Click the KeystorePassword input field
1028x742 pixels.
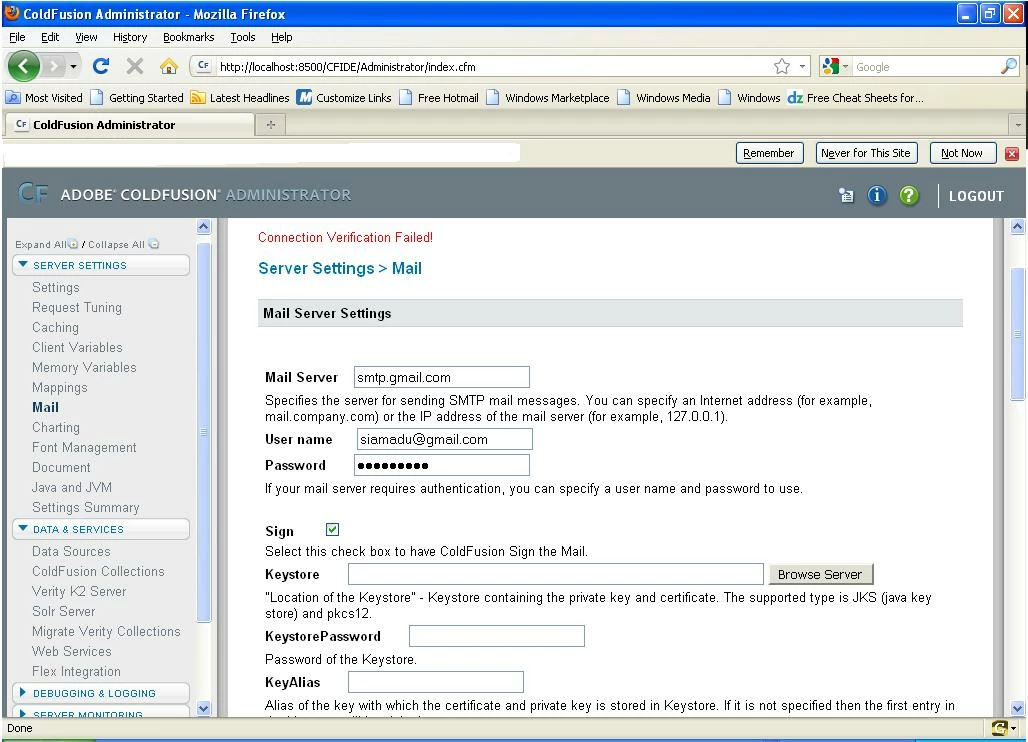point(496,636)
